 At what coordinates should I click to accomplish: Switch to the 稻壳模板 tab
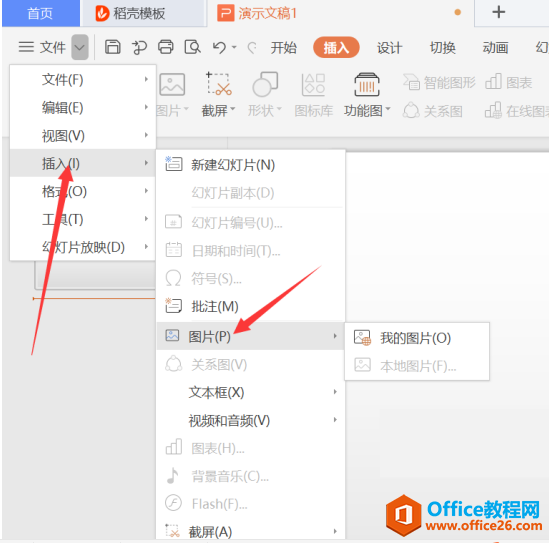tap(143, 13)
